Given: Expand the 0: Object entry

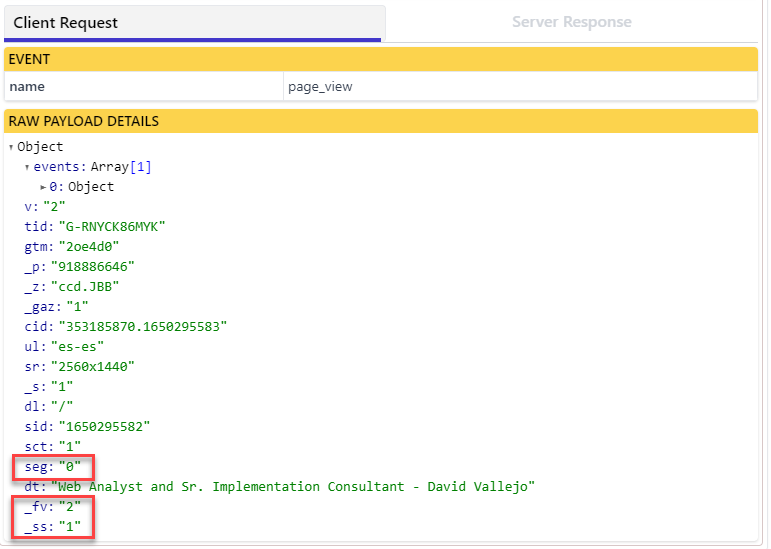Looking at the screenshot, I should 43,187.
